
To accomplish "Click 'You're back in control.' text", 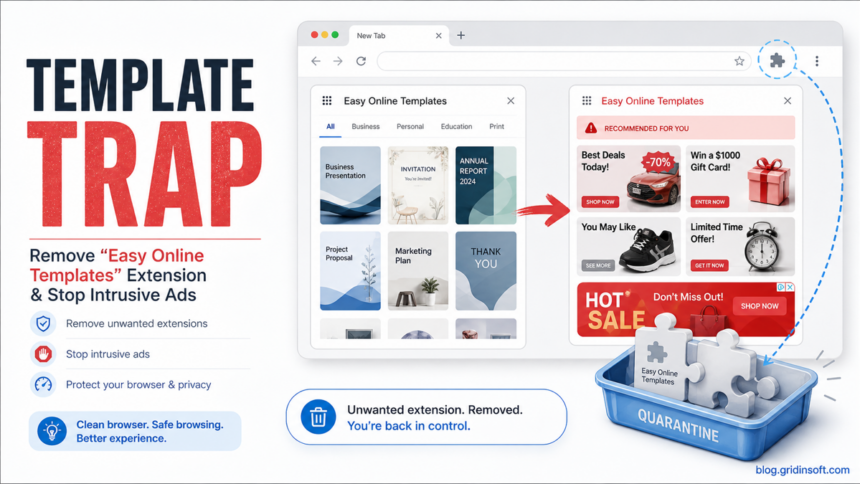I will point(409,426).
